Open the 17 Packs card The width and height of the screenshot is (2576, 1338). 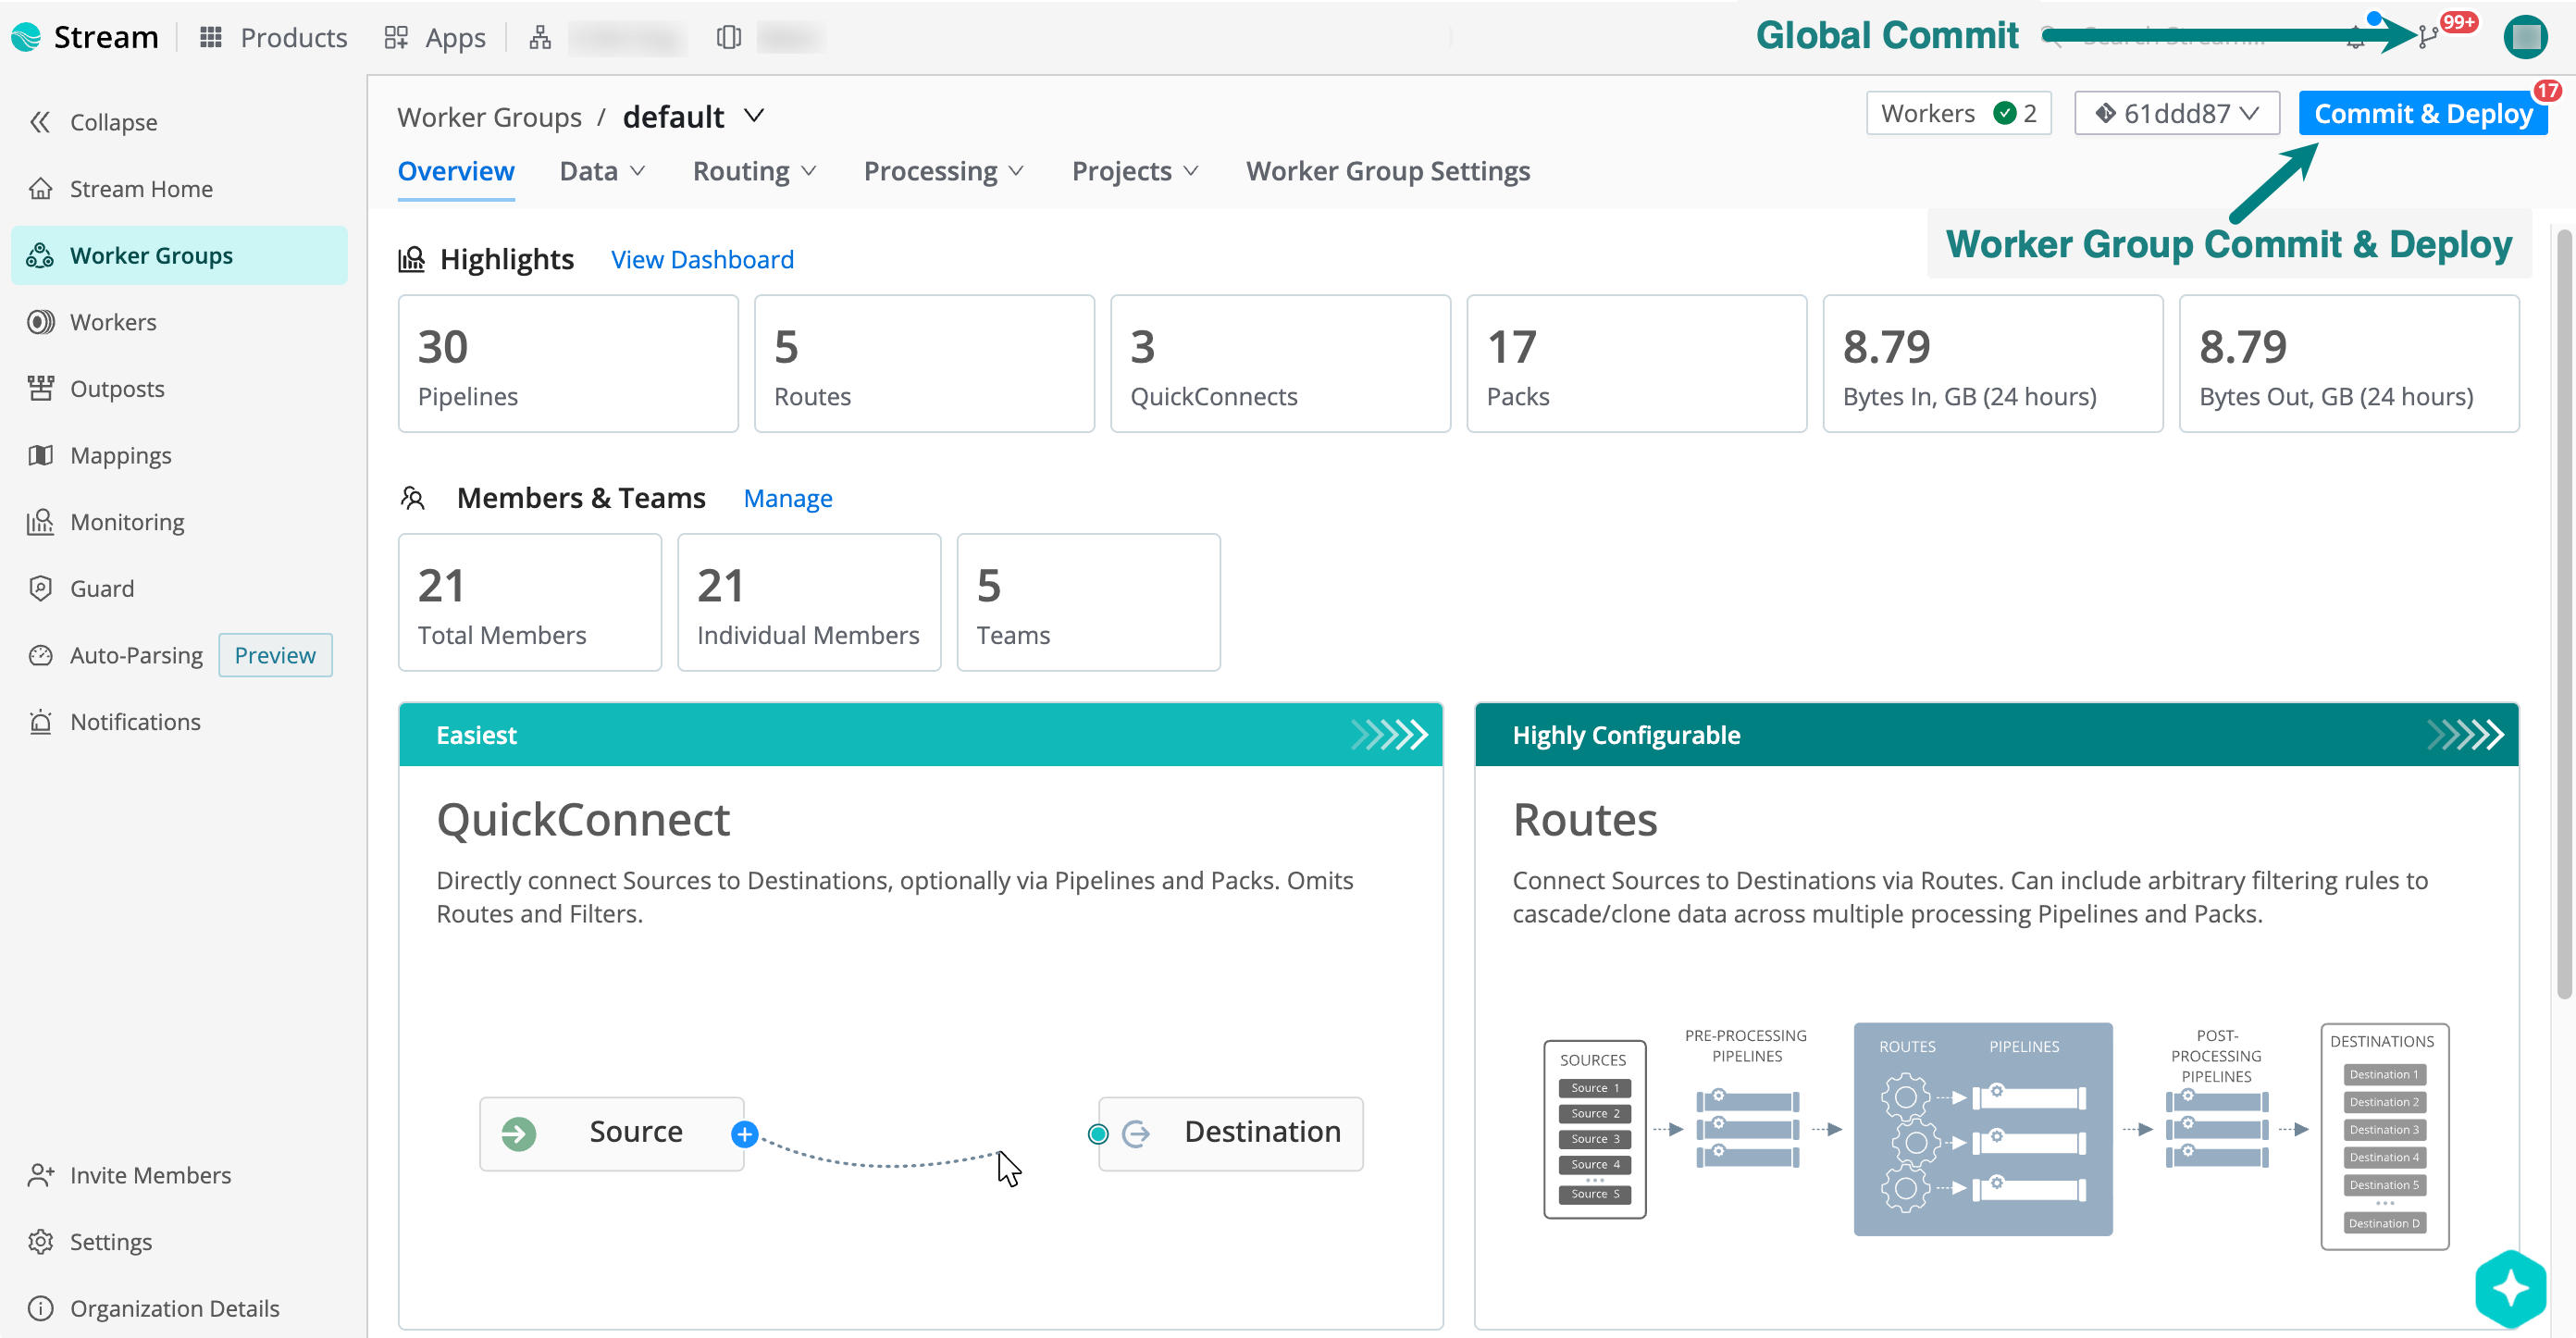[1636, 363]
